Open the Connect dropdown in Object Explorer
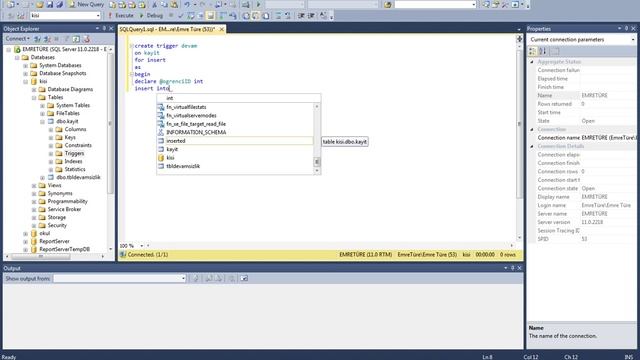The image size is (640, 360). (x=17, y=39)
